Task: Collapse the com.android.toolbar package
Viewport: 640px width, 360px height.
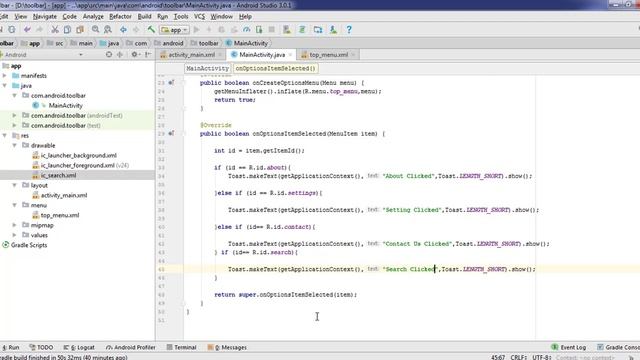Action: pyautogui.click(x=15, y=96)
